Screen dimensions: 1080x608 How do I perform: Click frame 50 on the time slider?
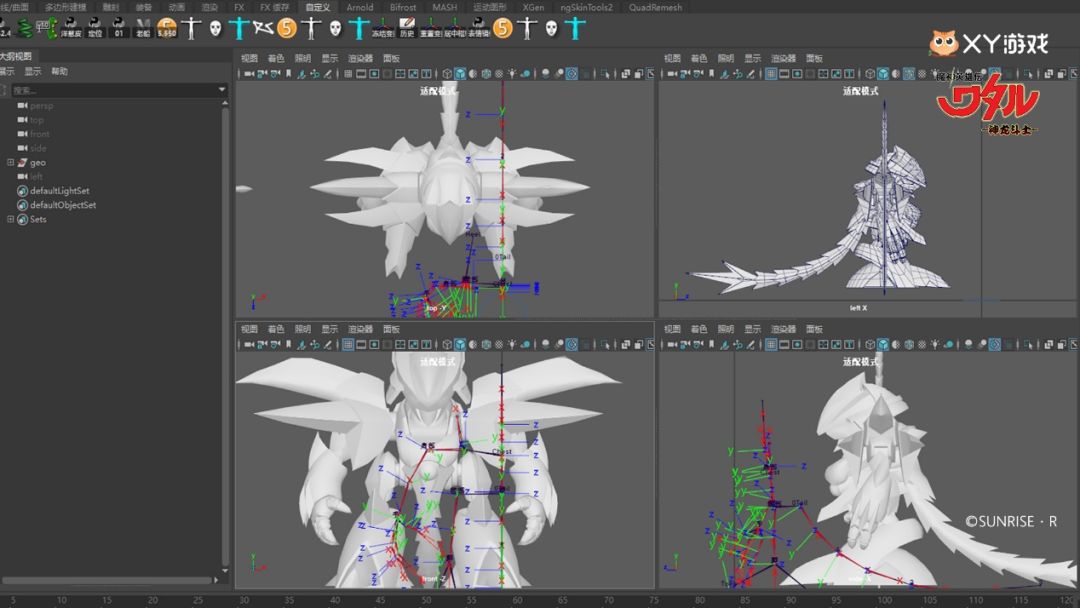[x=426, y=600]
